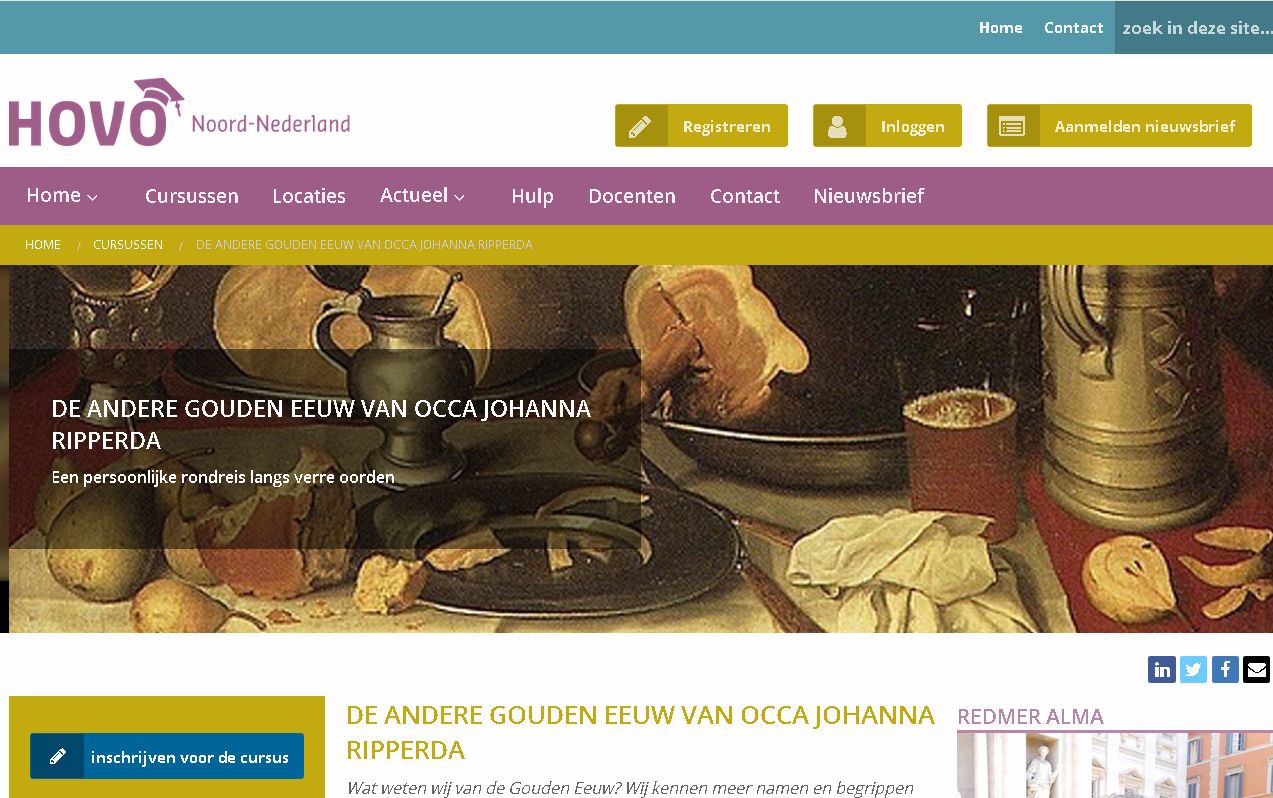Click pencil icon on inschrijven button
This screenshot has width=1273, height=798.
click(58, 756)
